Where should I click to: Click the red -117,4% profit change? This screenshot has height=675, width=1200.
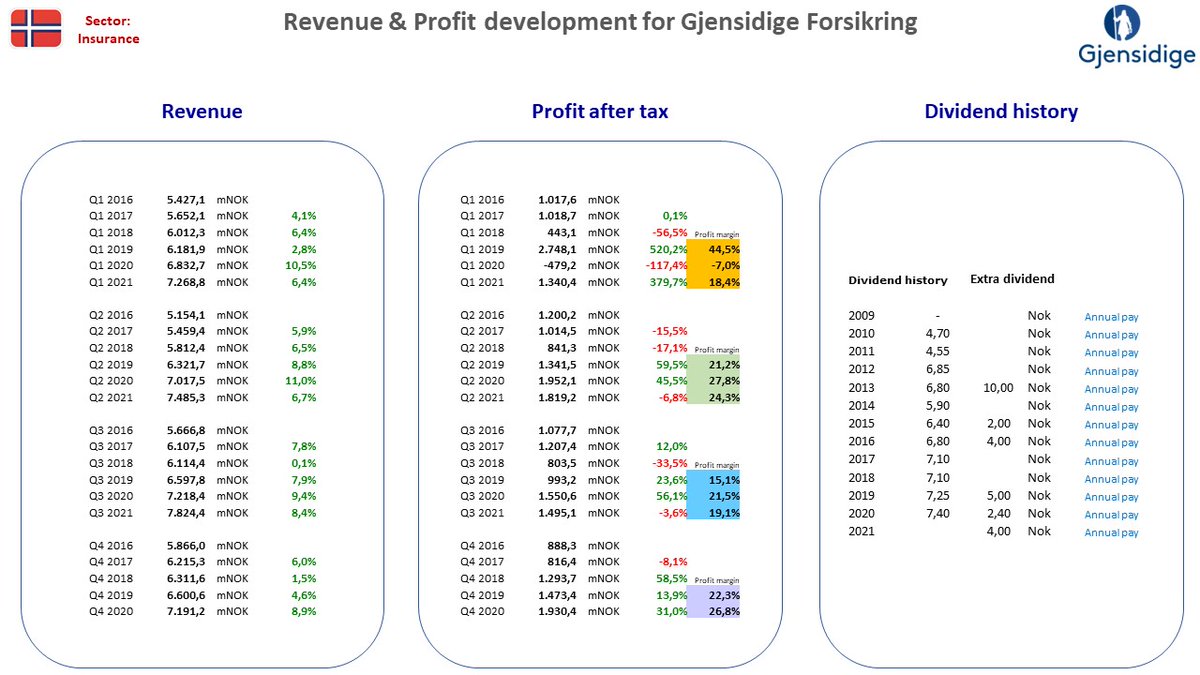(x=666, y=265)
